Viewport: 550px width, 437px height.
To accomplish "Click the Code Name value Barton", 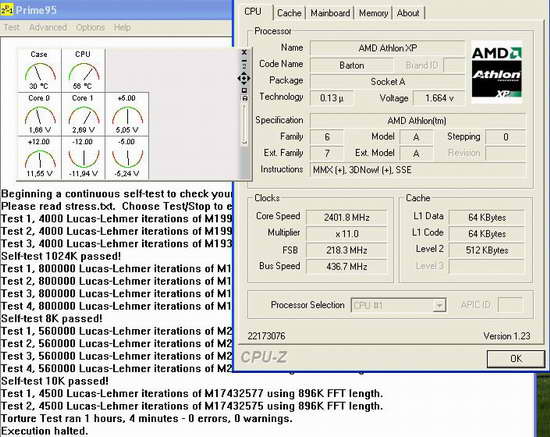I will (x=351, y=65).
